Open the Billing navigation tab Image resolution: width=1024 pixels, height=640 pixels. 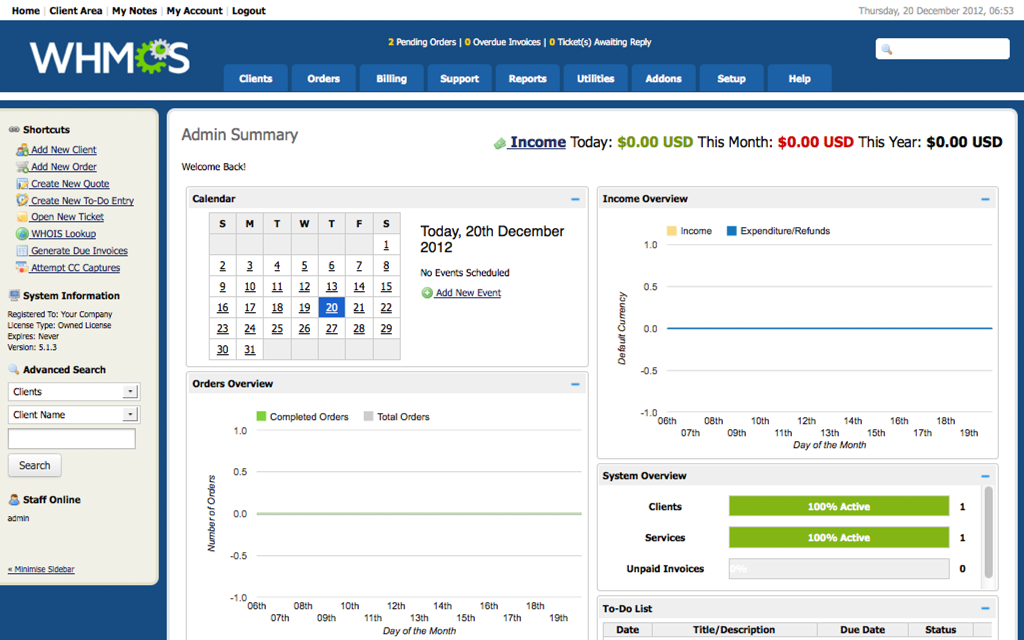pos(391,79)
